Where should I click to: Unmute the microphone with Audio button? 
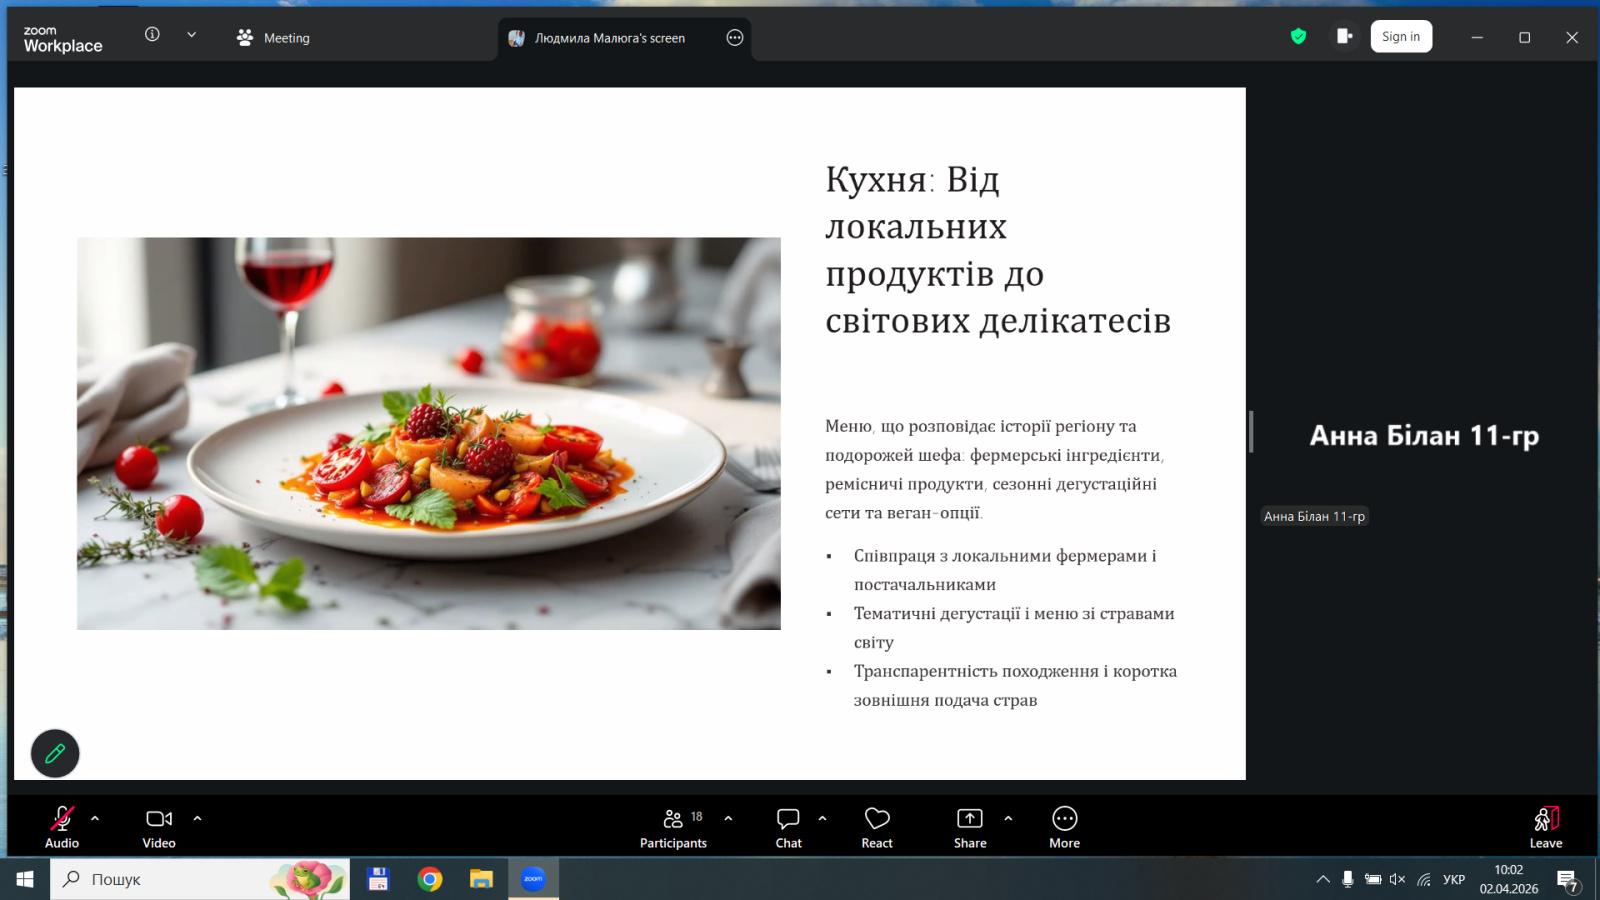(62, 827)
